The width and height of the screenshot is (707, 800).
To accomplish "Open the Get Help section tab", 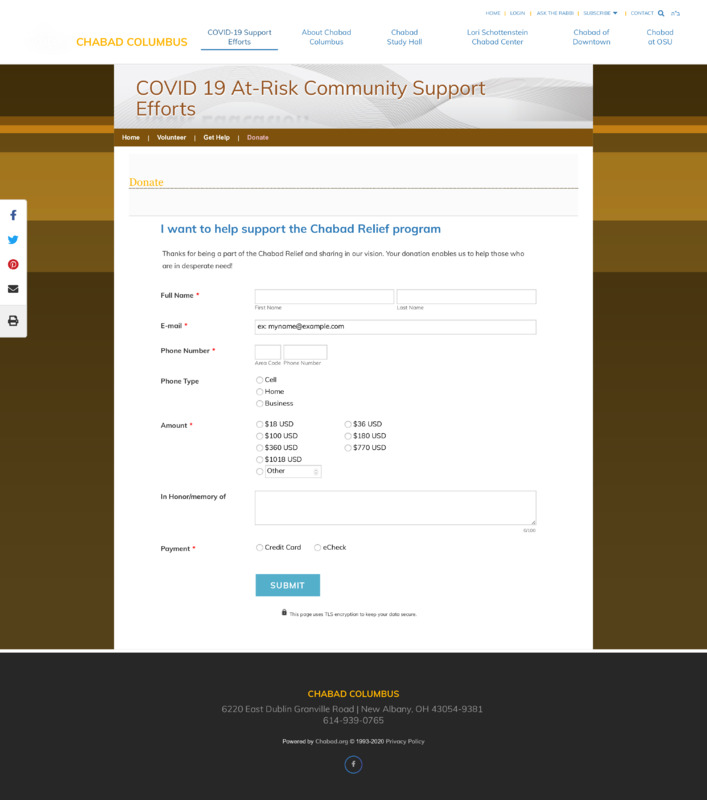I will click(x=216, y=138).
